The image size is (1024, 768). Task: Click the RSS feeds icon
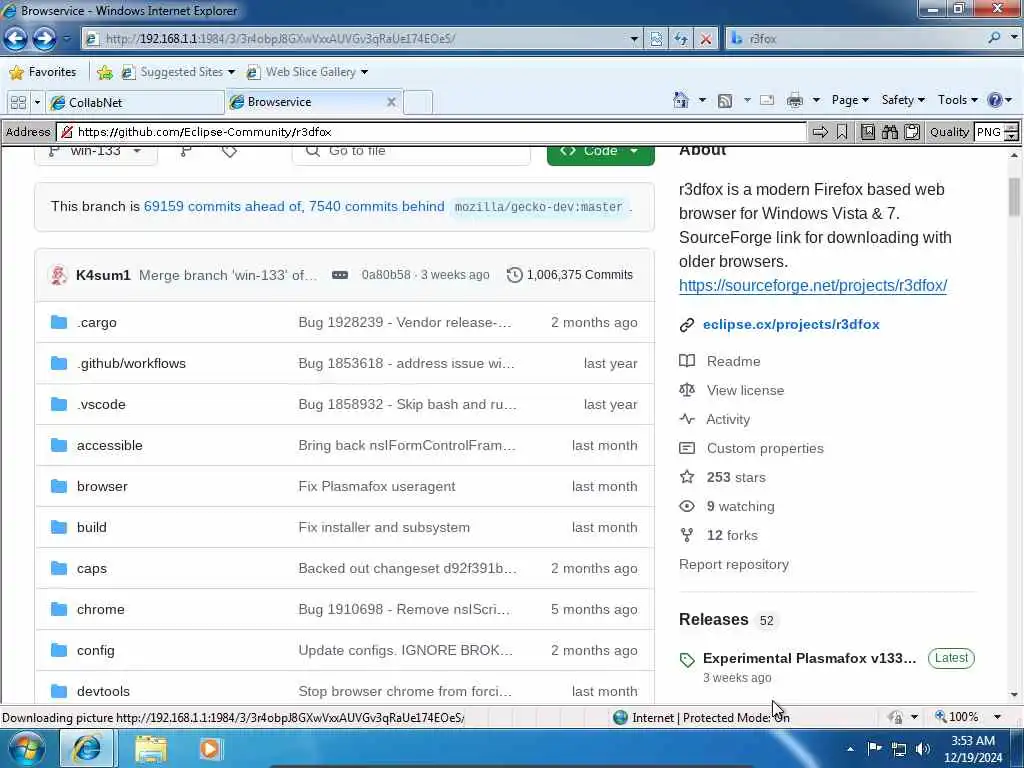point(725,101)
